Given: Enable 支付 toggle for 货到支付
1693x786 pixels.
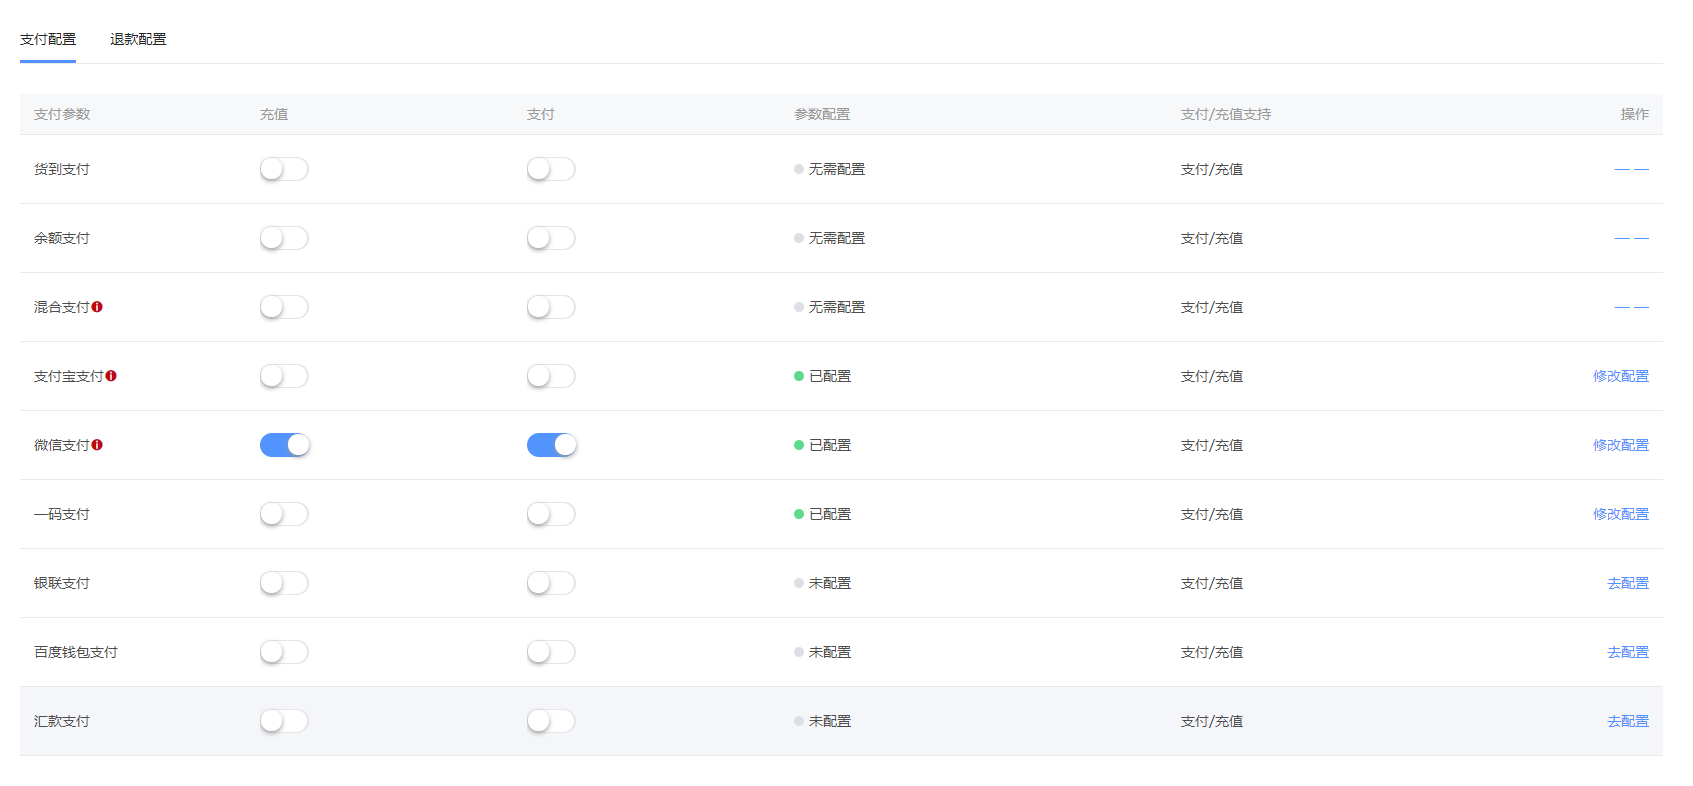Looking at the screenshot, I should (551, 169).
